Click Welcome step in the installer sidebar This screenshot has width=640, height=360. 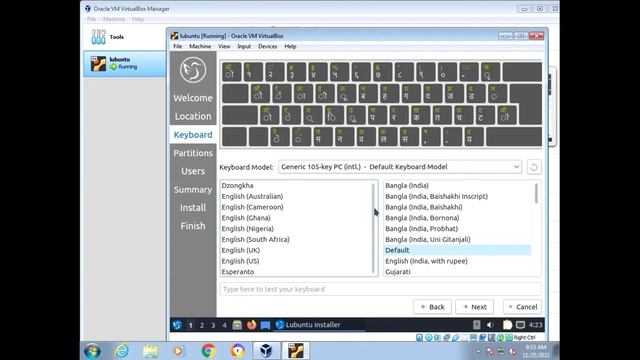[x=193, y=98]
